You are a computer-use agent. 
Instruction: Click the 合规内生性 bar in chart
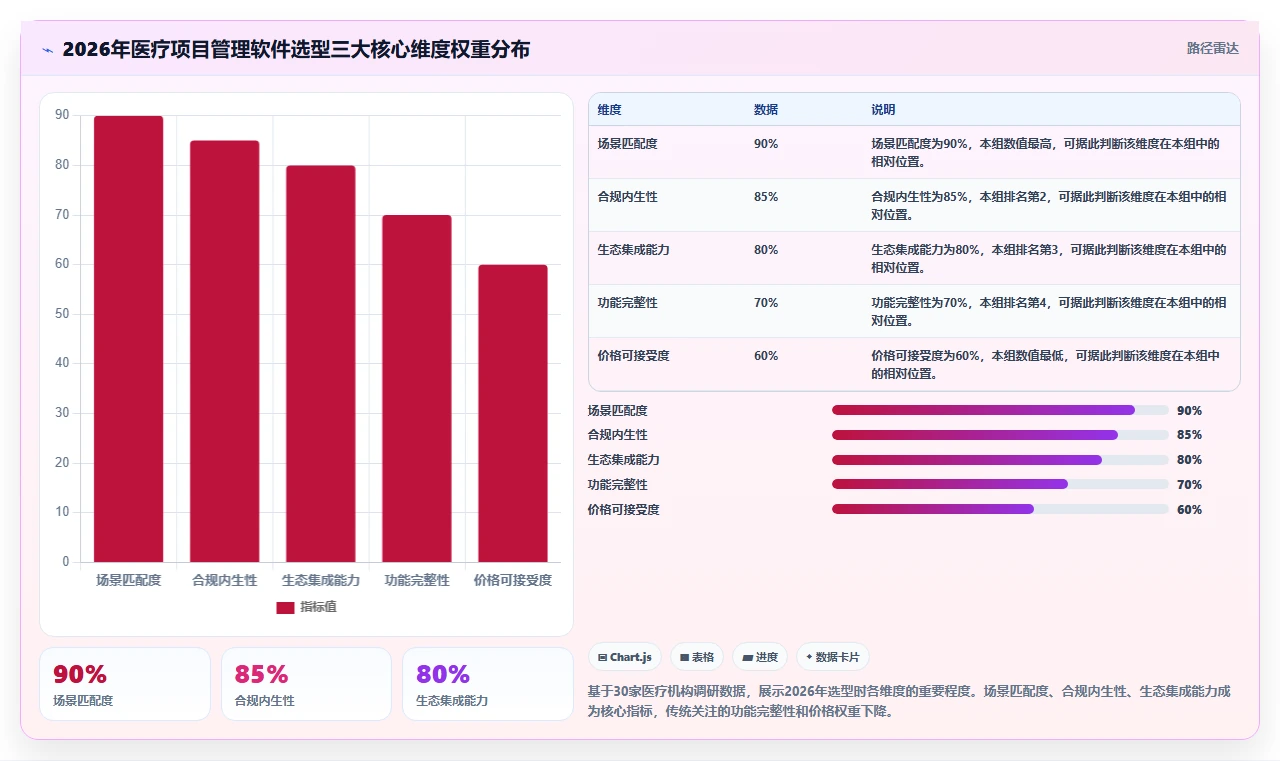(x=225, y=351)
